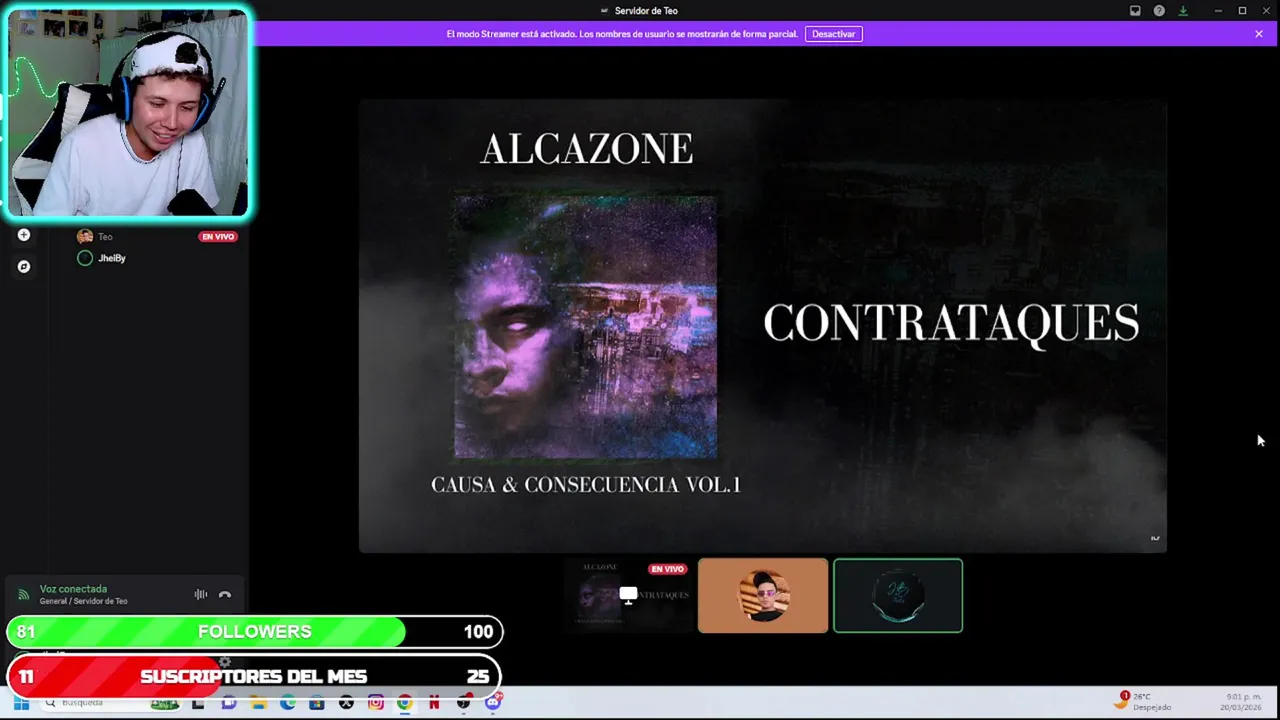Open the purple Teams chat taskbar icon
Image resolution: width=1280 pixels, height=720 pixels.
coord(229,703)
